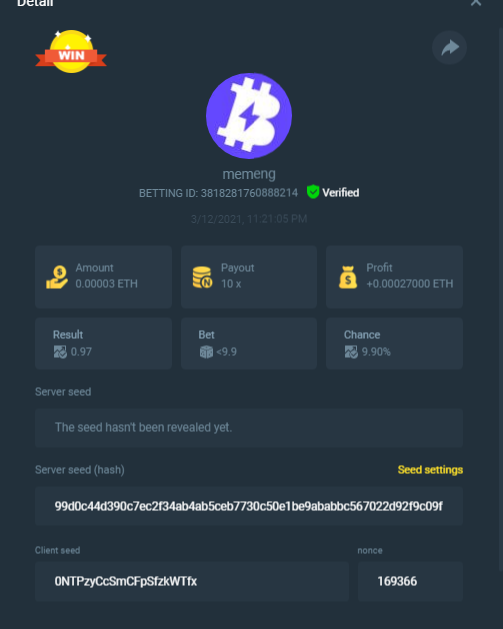Open memeng's Bitcoin avatar

(249, 116)
